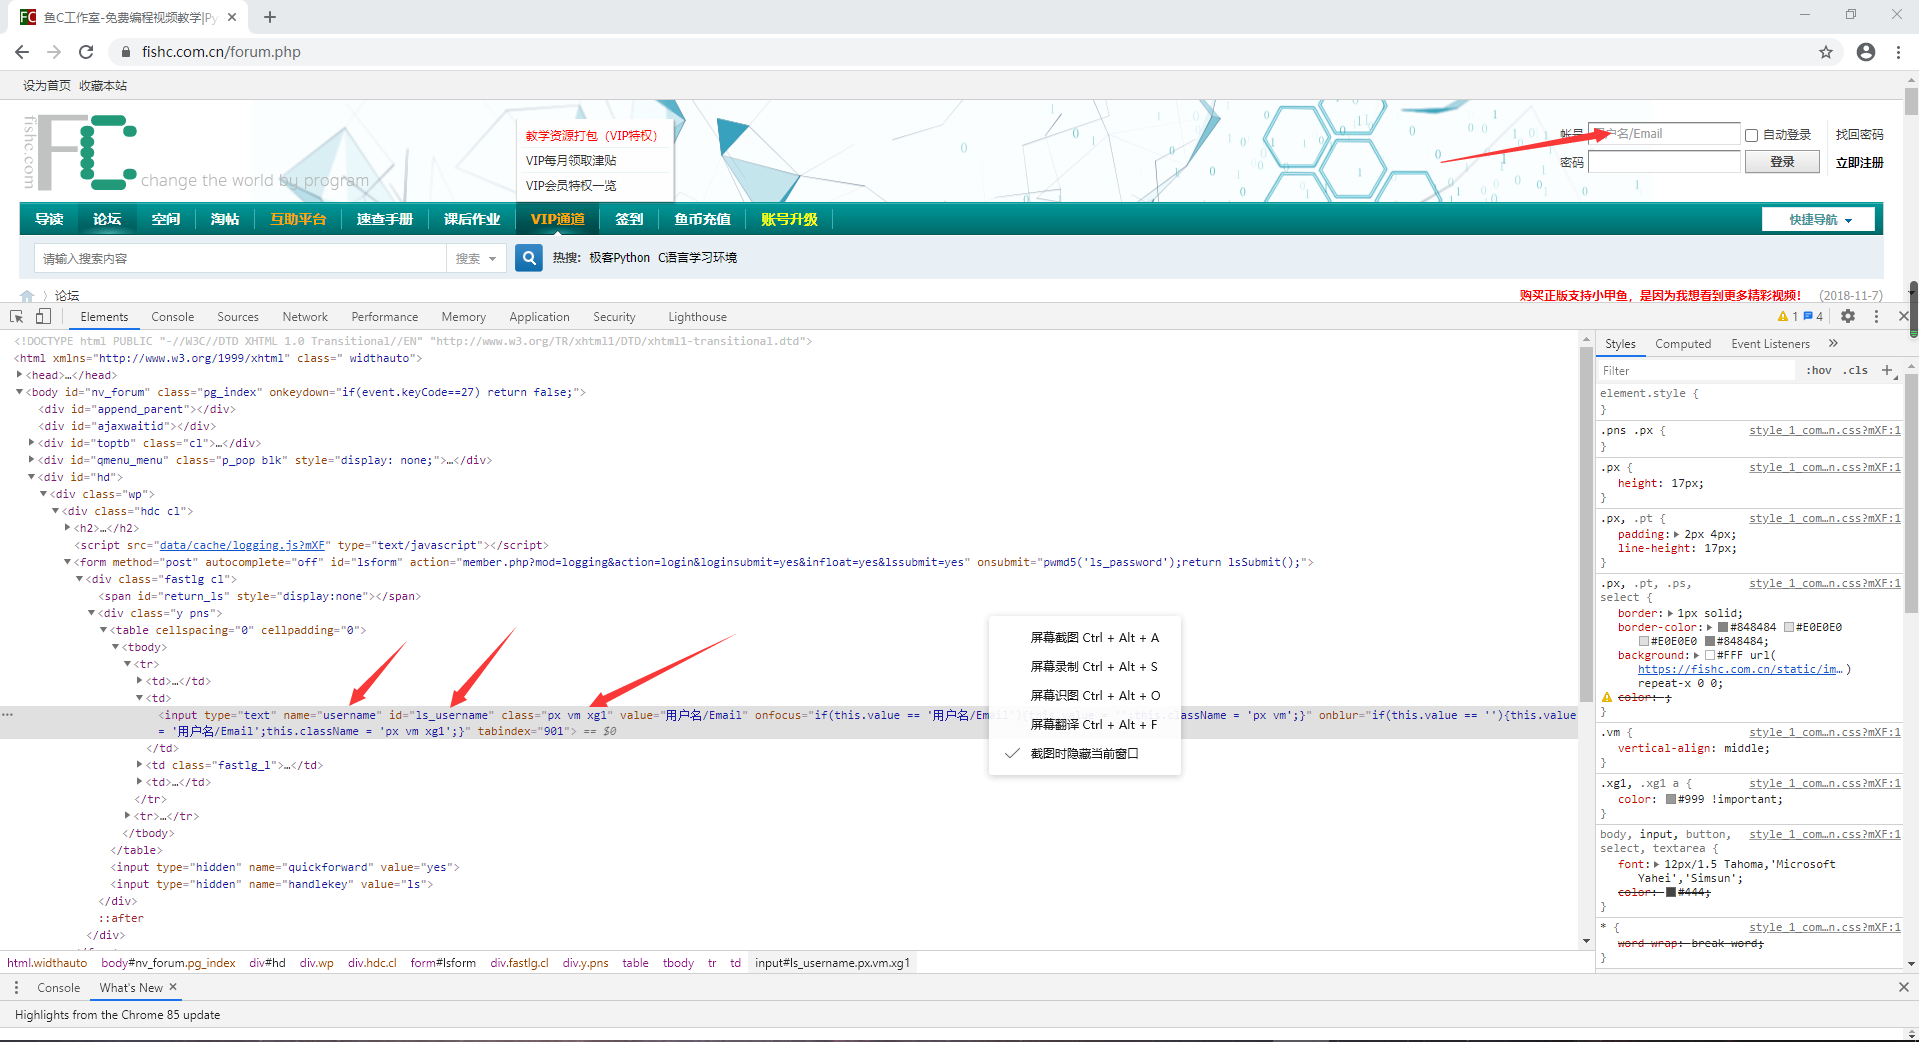Close the What's New drawer tab
The width and height of the screenshot is (1919, 1042).
[173, 987]
